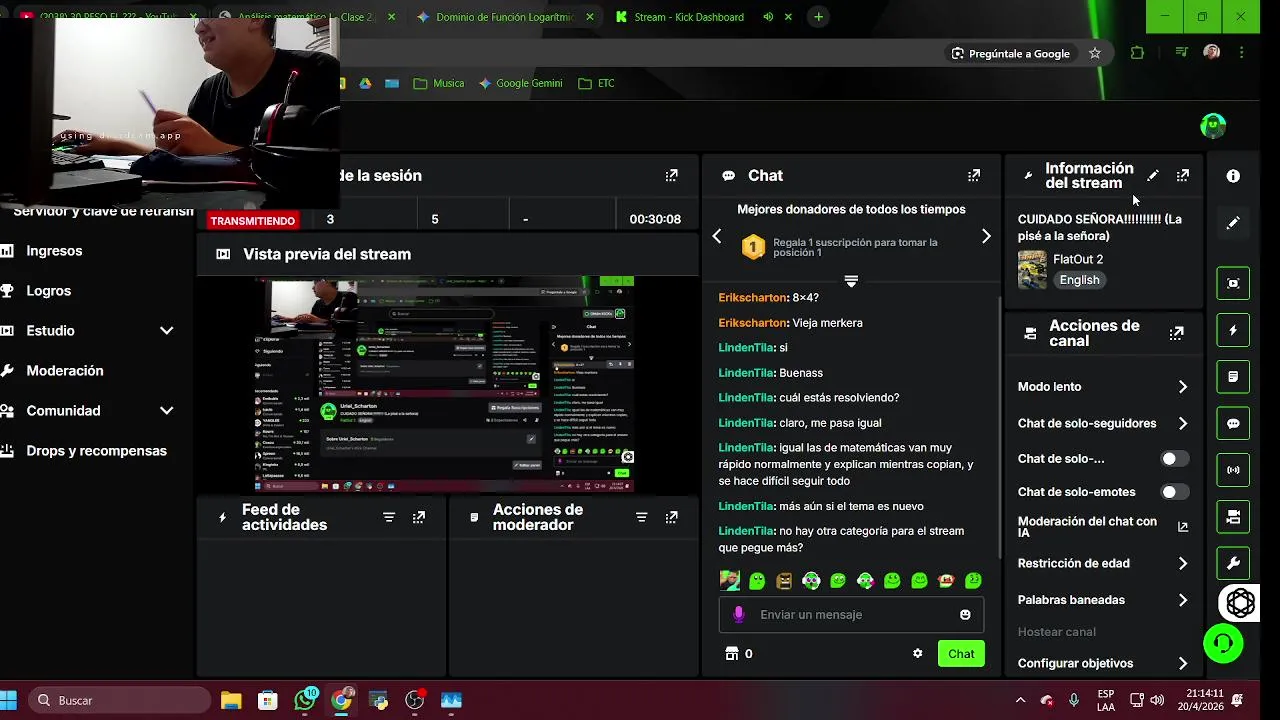This screenshot has width=1280, height=720.
Task: Click the chat bubble icon in right rail
Action: click(x=1233, y=423)
